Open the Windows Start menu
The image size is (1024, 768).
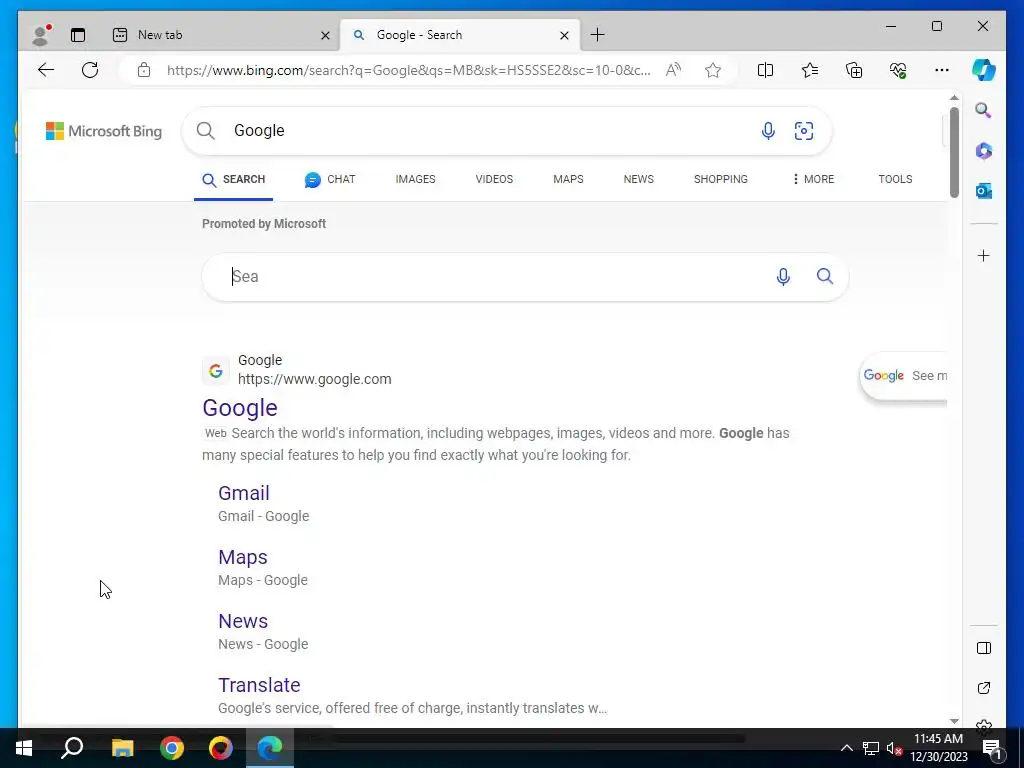(24, 748)
